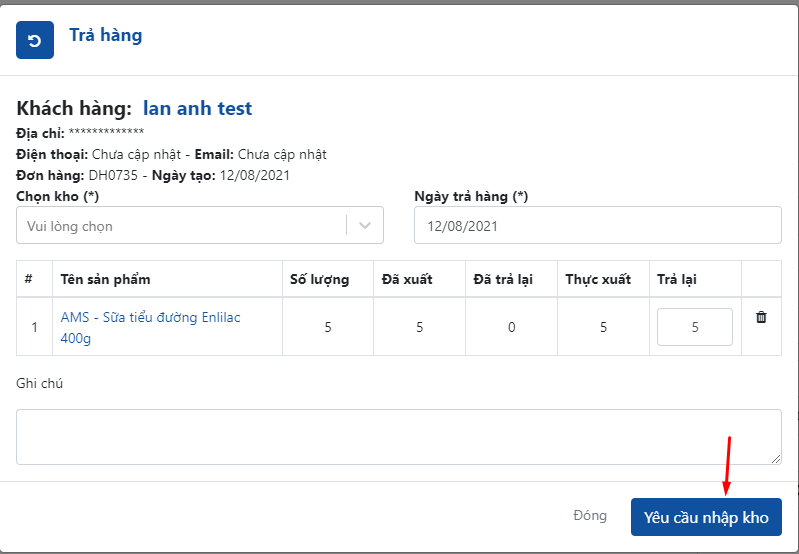
Task: Click the Đã xuất column header
Action: 407,279
